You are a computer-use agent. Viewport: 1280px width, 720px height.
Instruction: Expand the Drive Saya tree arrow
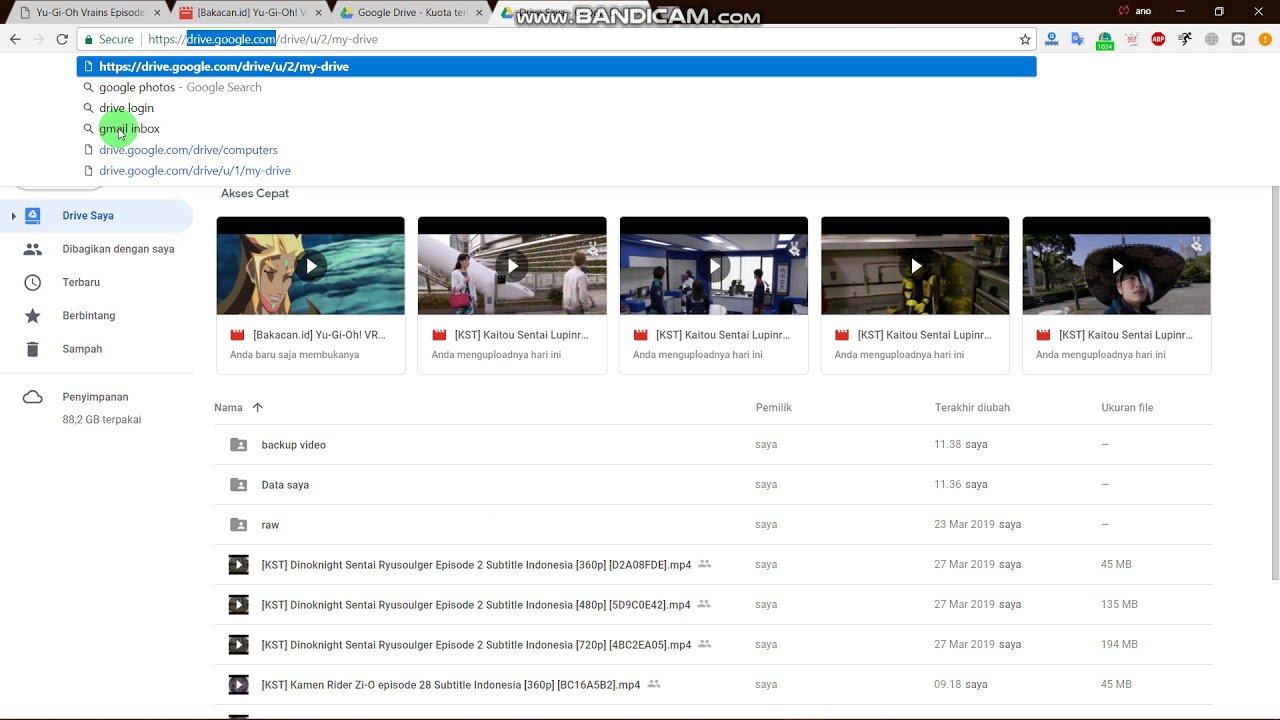tap(13, 216)
